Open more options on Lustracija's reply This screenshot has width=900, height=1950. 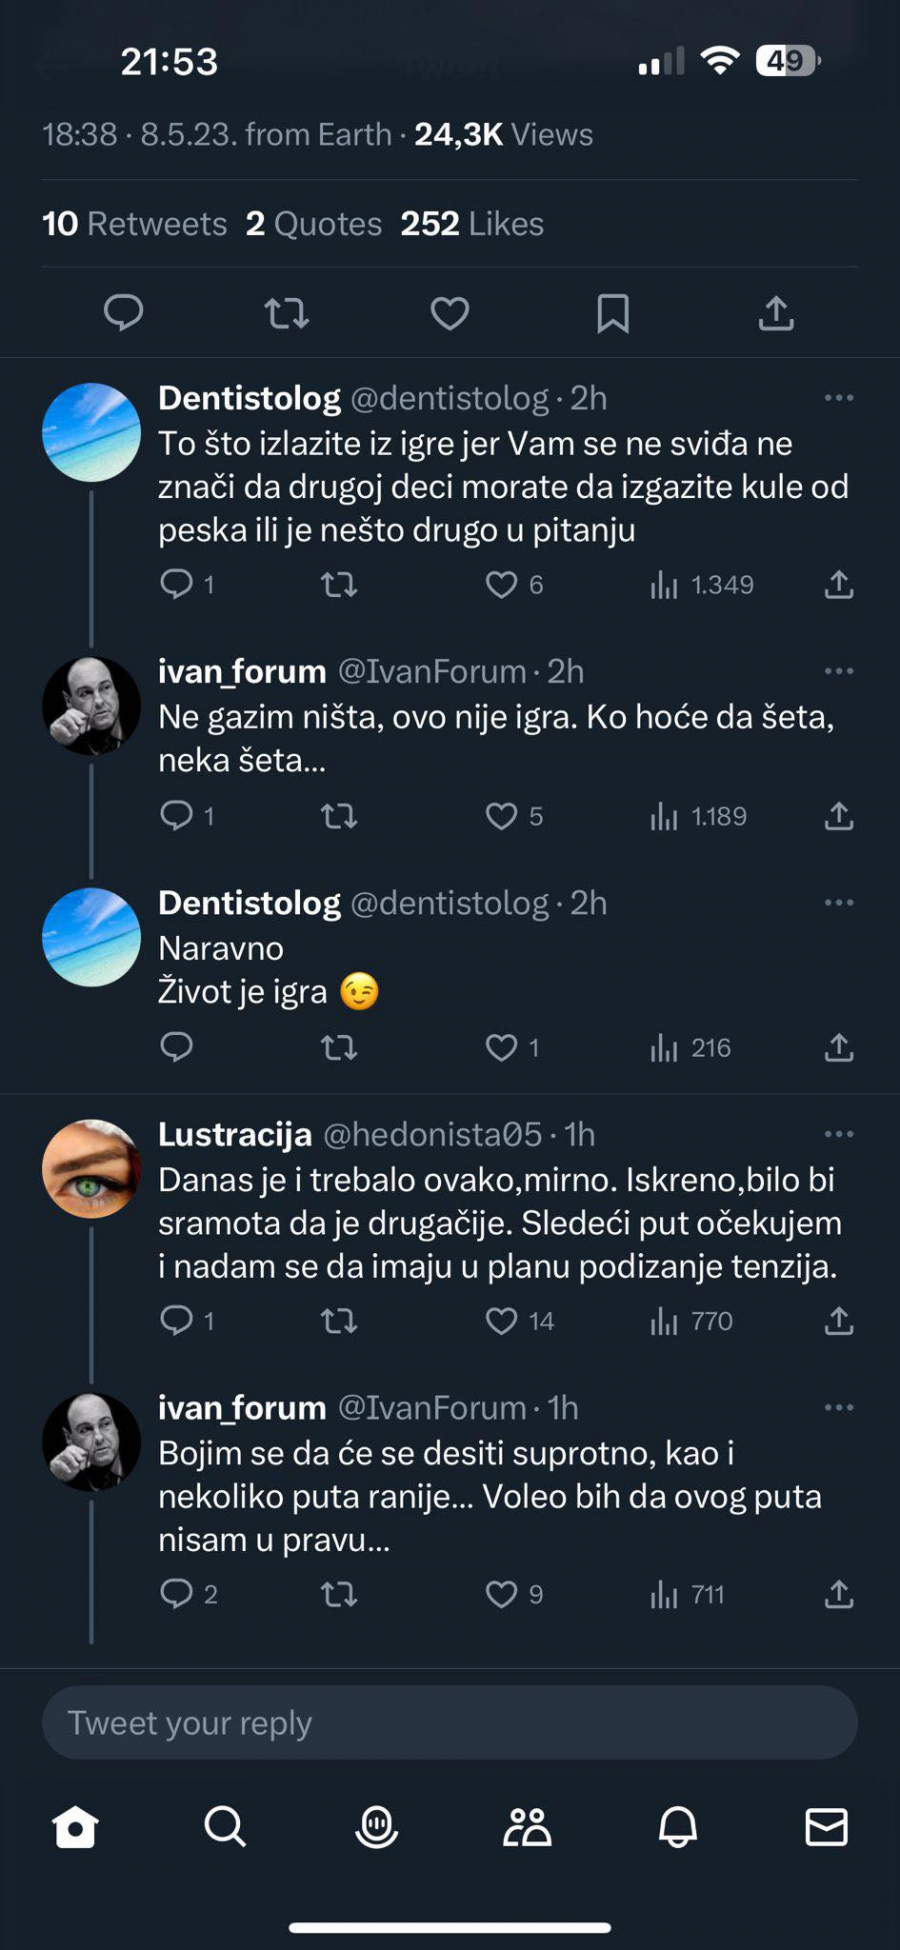coord(838,1134)
